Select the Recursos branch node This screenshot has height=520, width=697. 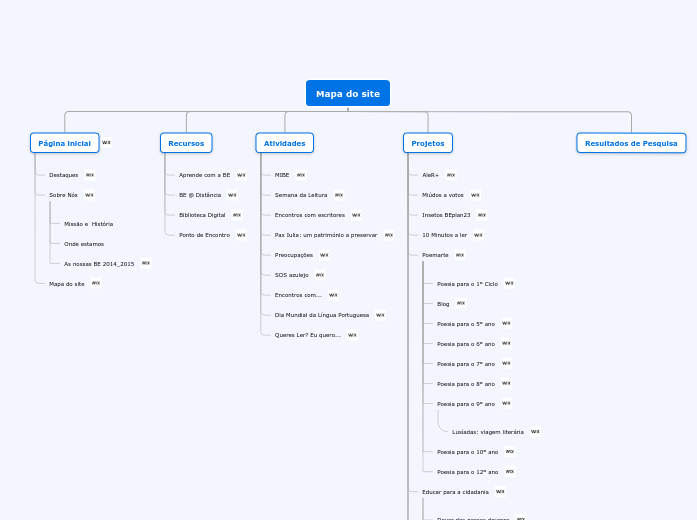click(x=186, y=143)
